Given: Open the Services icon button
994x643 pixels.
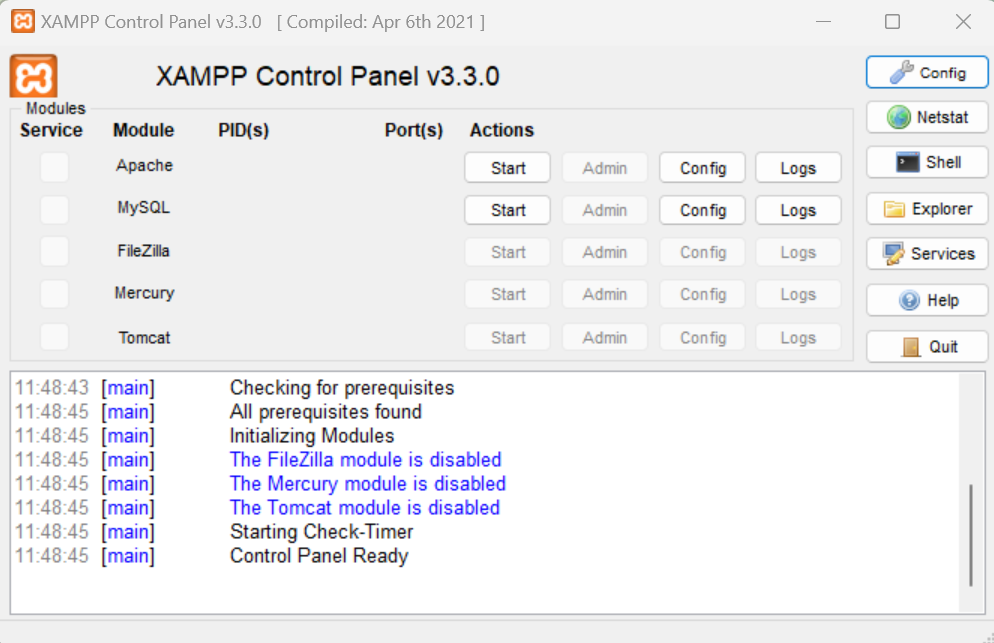Looking at the screenshot, I should [927, 254].
